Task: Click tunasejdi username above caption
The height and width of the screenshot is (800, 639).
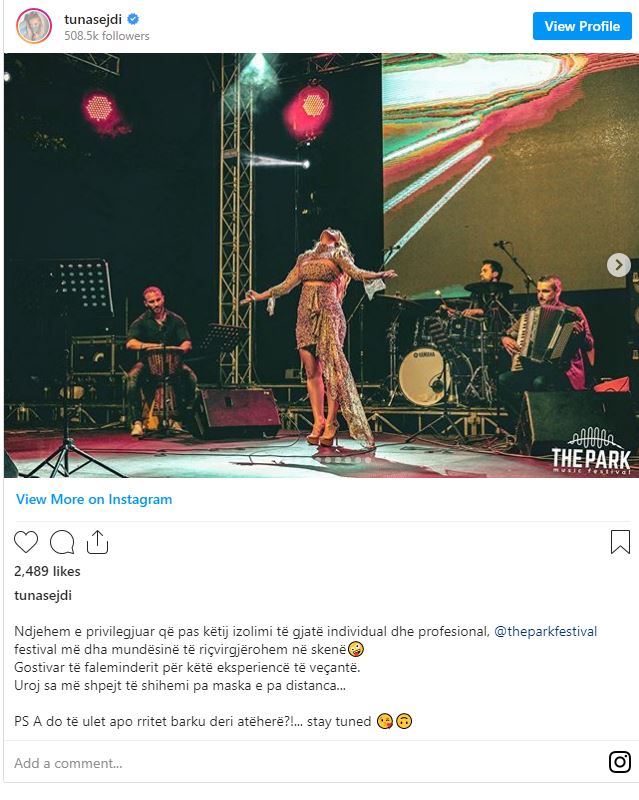Action: [43, 595]
